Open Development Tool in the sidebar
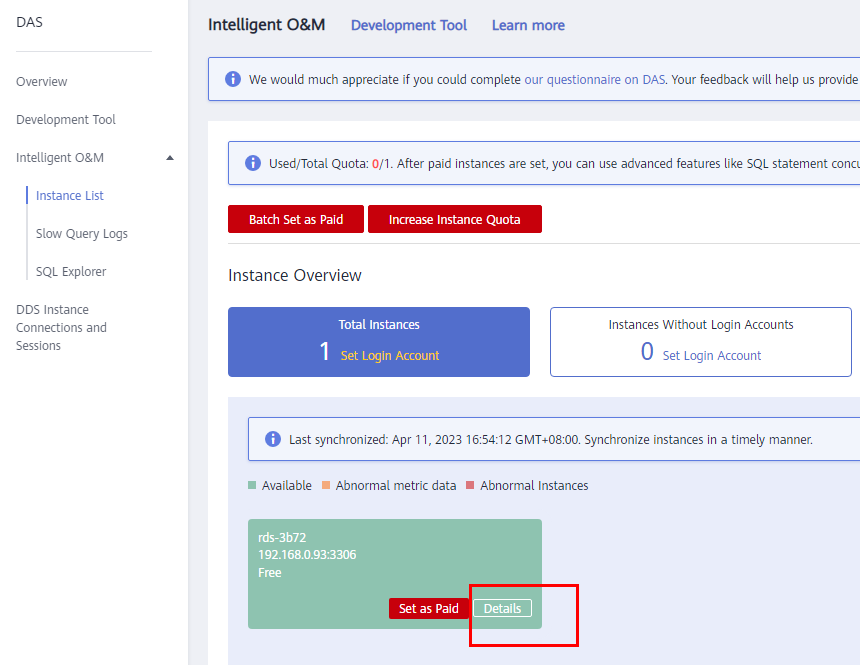Screen dimensions: 860x665 pyautogui.click(x=66, y=120)
